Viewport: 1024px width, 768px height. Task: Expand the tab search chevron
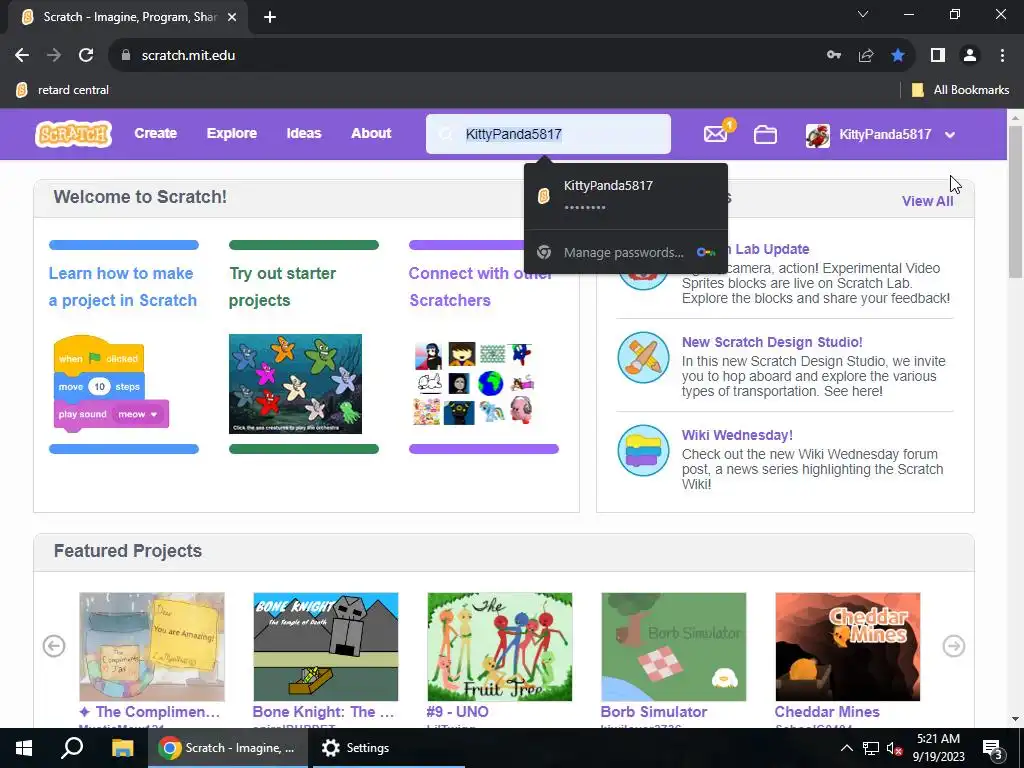(863, 14)
